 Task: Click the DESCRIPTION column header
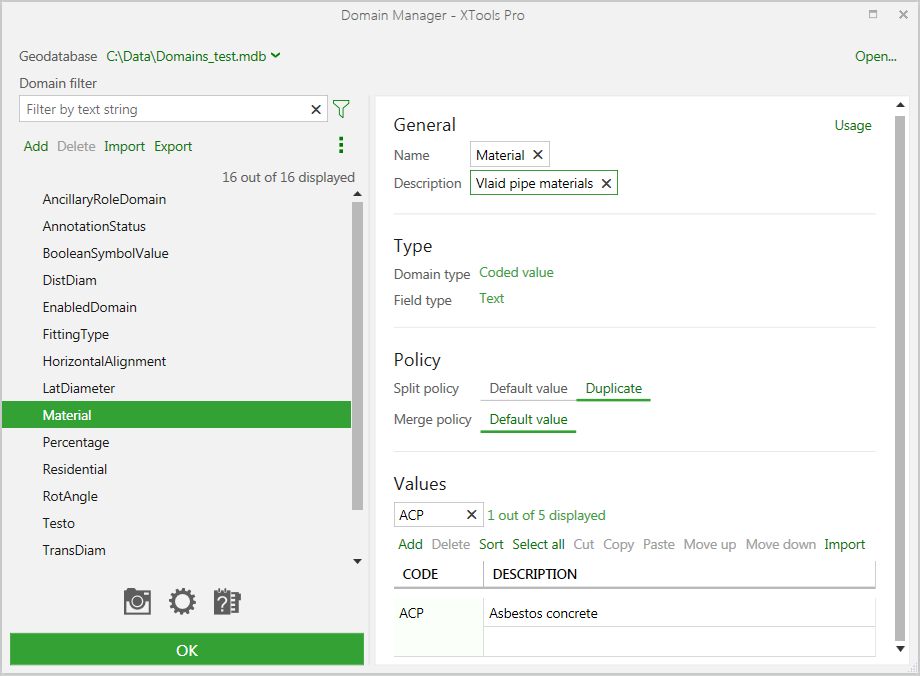(x=679, y=574)
